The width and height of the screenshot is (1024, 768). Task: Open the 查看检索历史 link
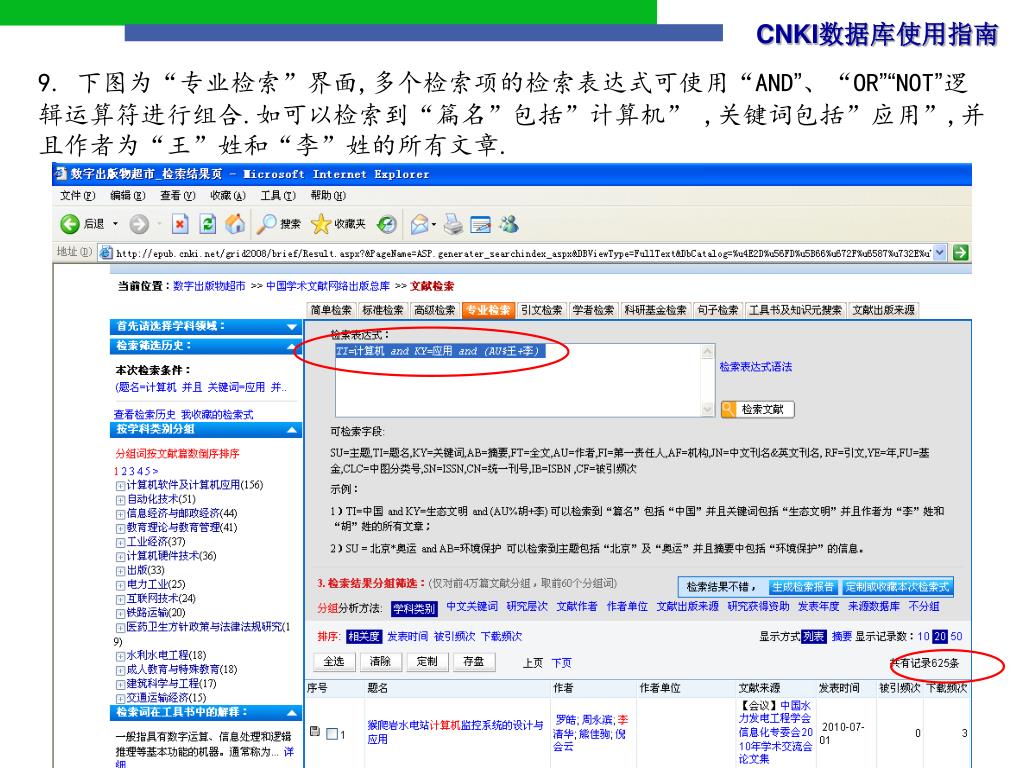(144, 415)
